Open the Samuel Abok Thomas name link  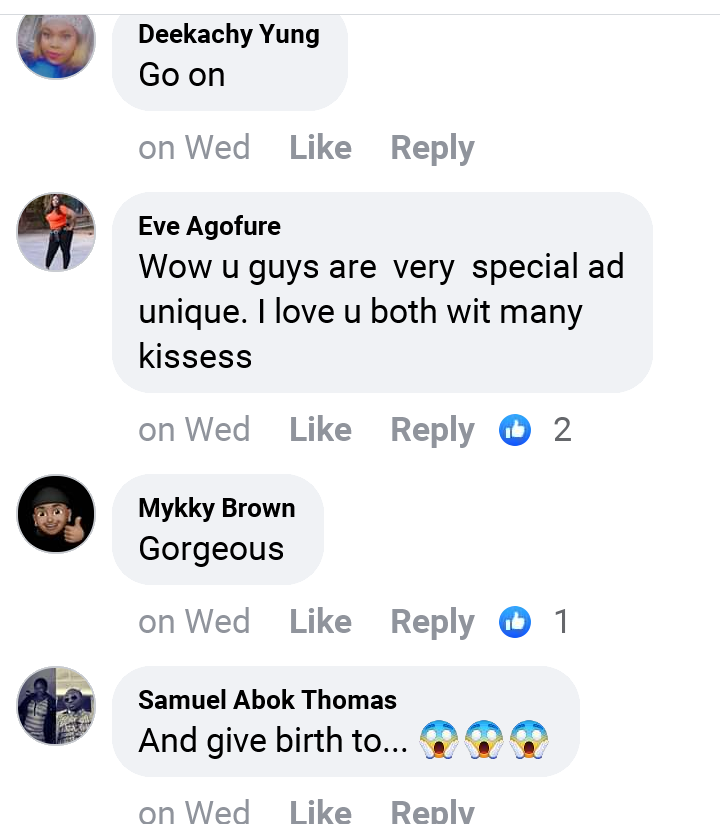click(x=267, y=700)
